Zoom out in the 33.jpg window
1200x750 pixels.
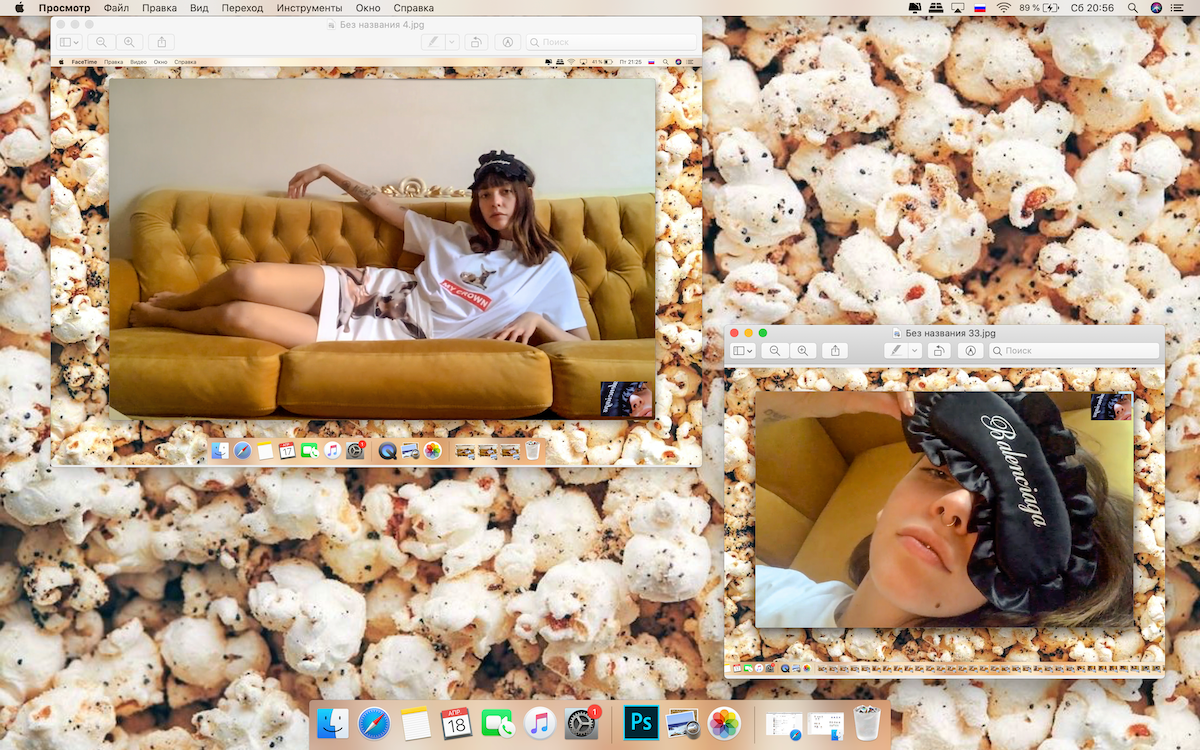[774, 351]
